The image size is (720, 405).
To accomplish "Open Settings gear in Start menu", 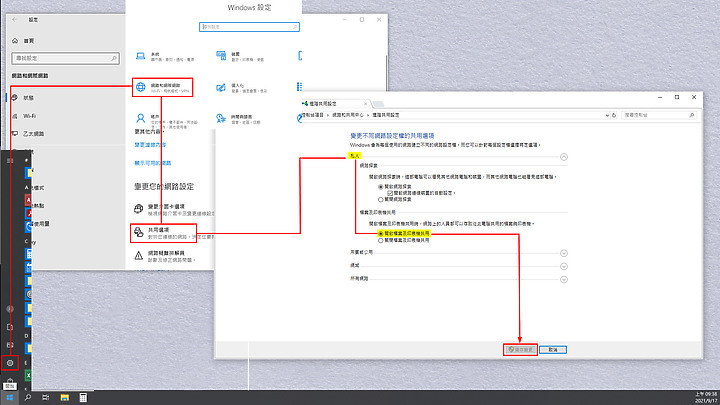I will pos(10,363).
